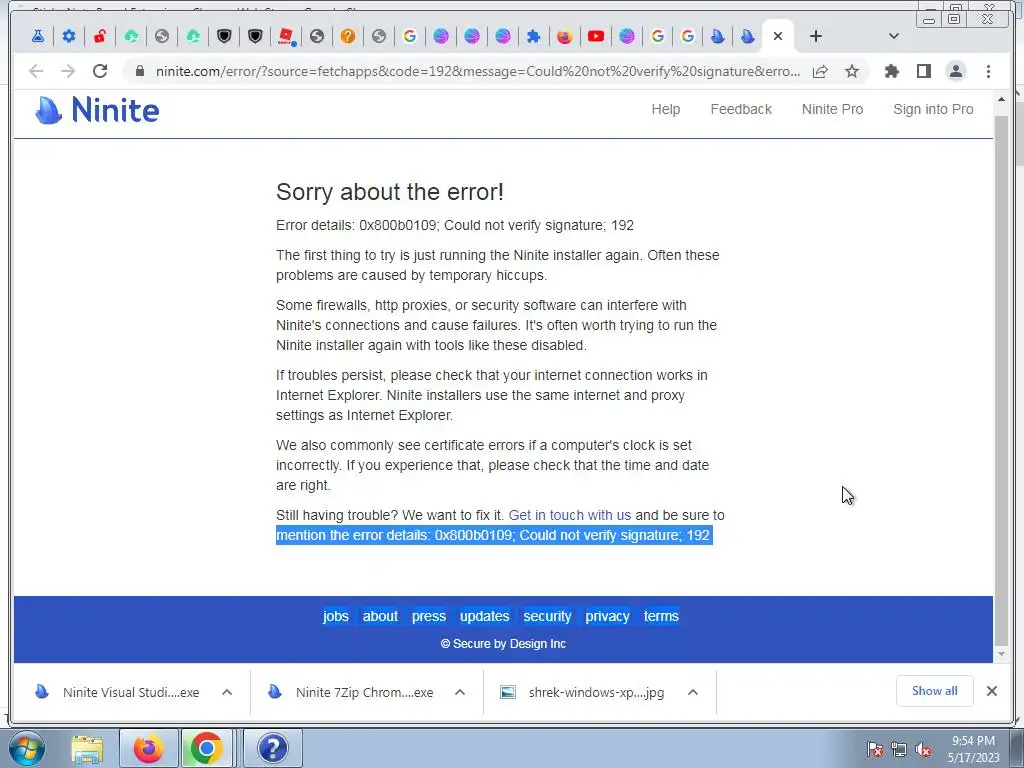1024x768 pixels.
Task: Click the Ninite logo in header
Action: coord(97,110)
